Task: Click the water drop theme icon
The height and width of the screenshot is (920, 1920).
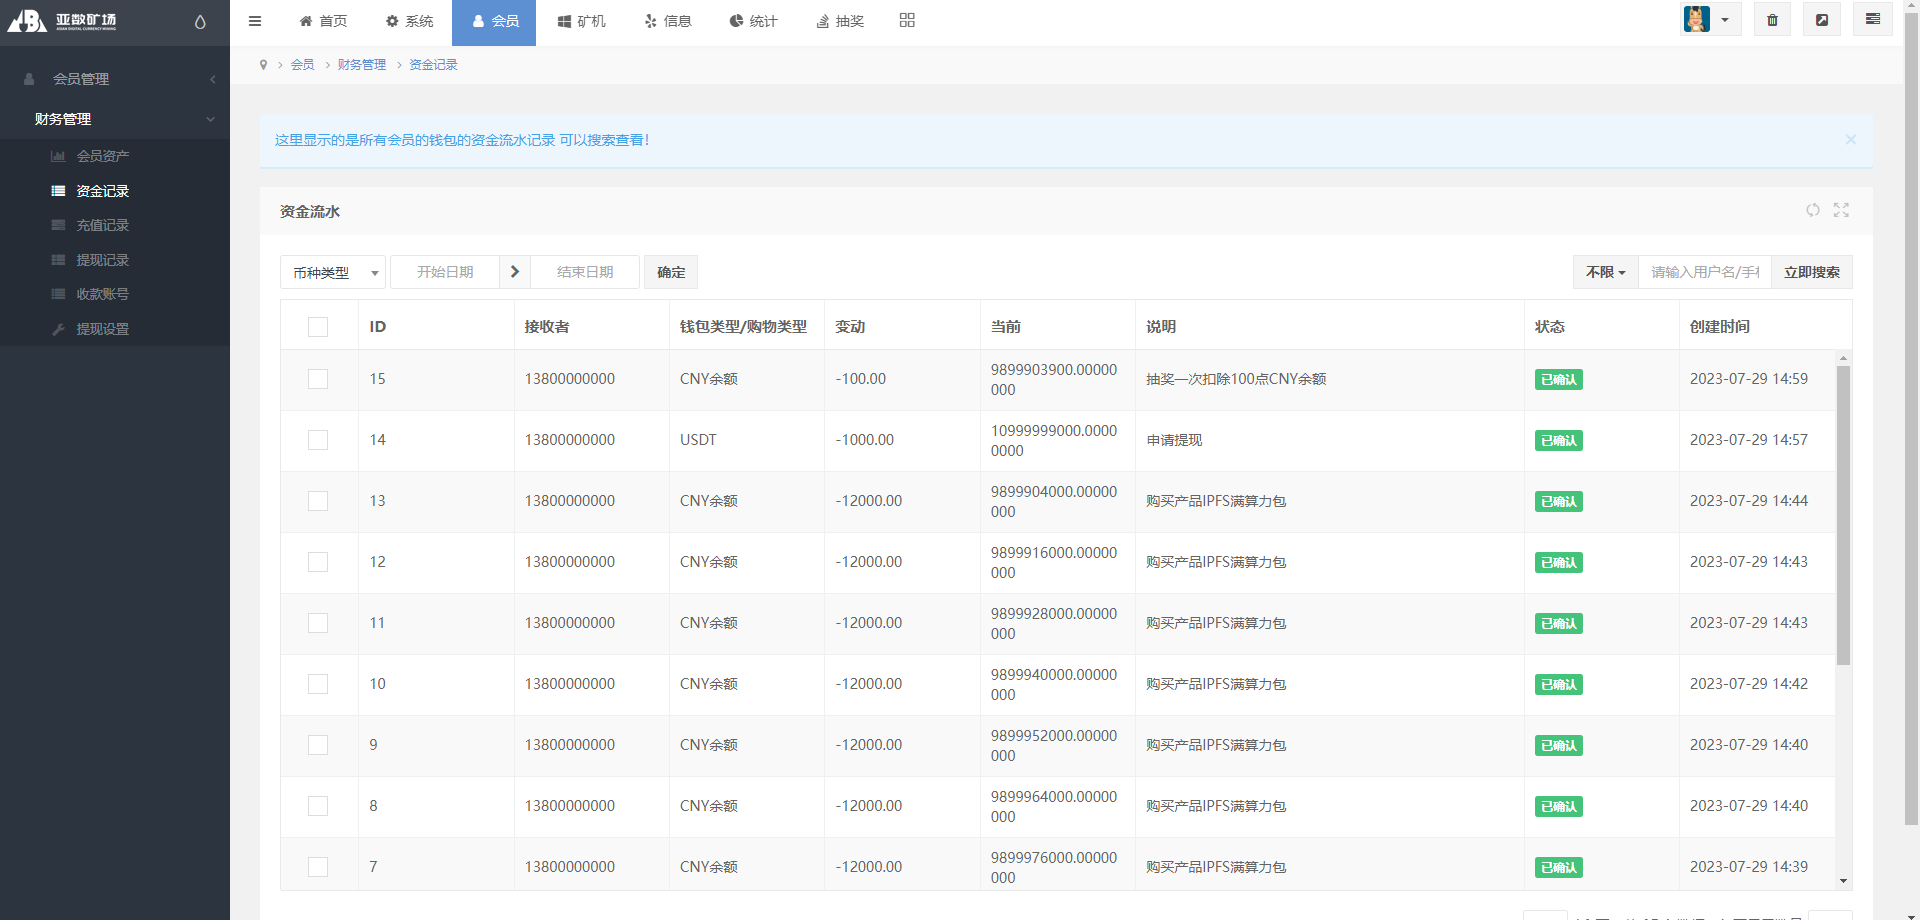Action: pyautogui.click(x=200, y=22)
